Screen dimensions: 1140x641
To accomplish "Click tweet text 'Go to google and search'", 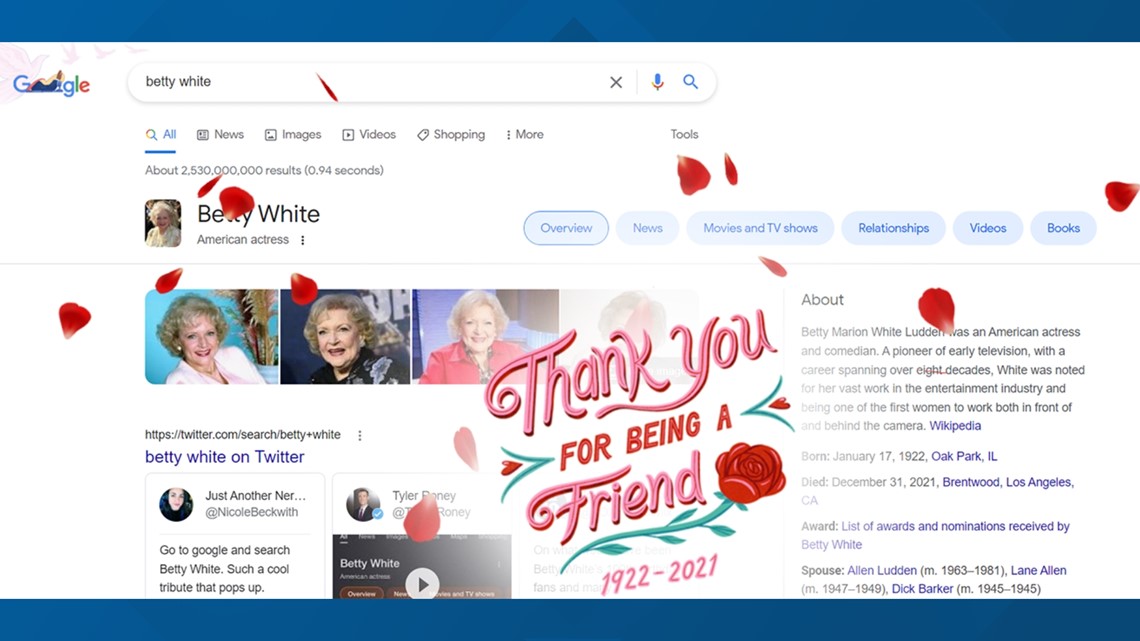I will point(225,550).
